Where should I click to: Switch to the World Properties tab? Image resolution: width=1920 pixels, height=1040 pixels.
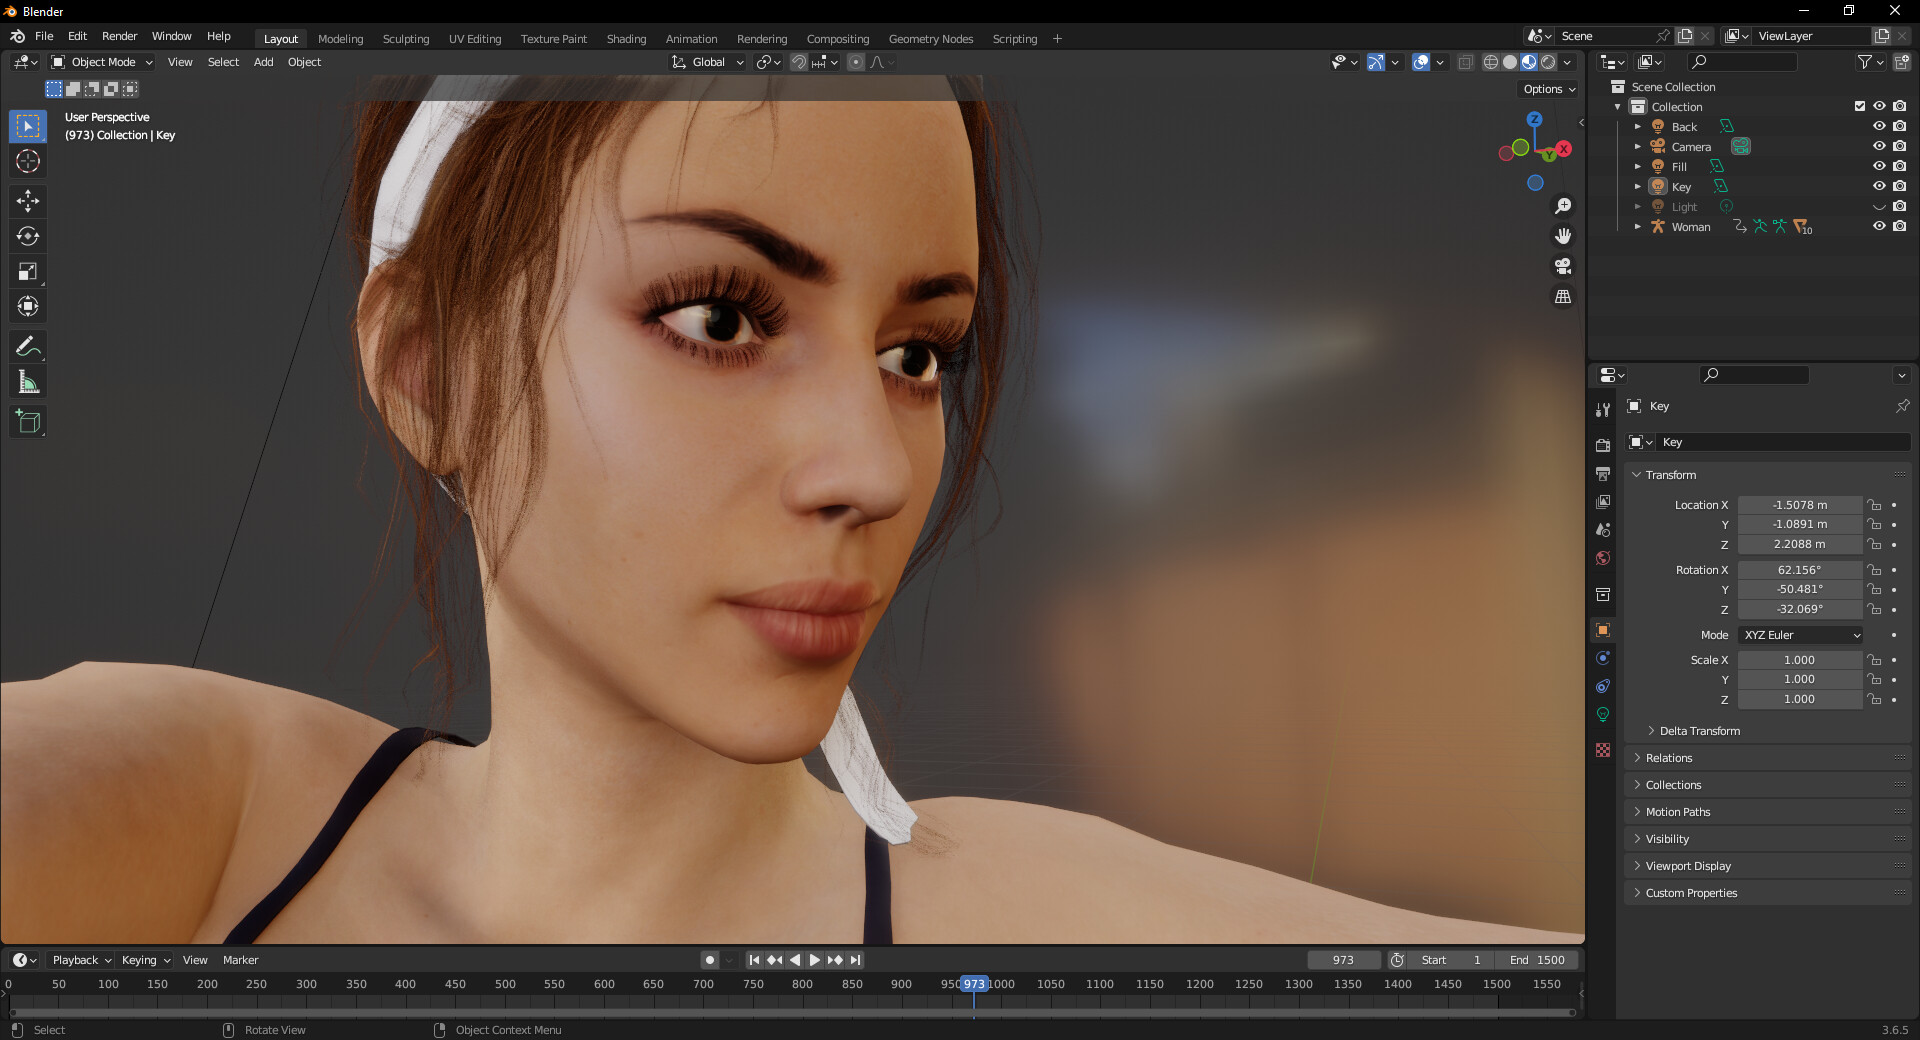1603,558
